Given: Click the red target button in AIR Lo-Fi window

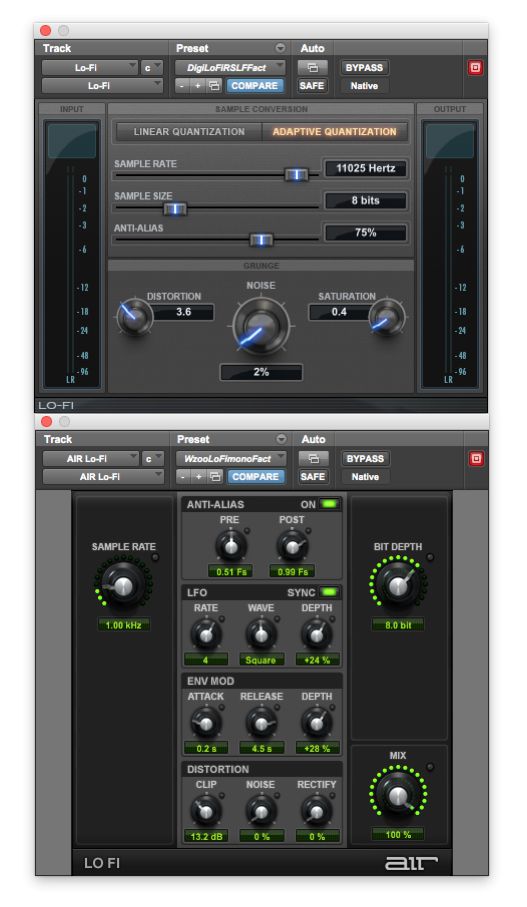Looking at the screenshot, I should point(476,459).
